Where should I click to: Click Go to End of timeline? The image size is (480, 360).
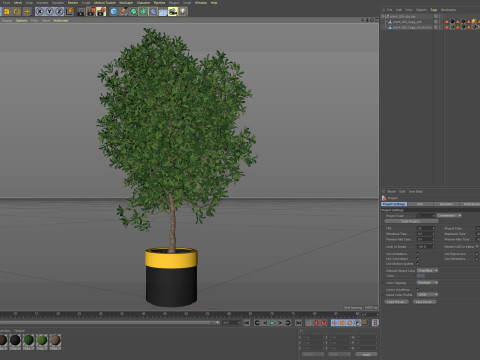[x=298, y=323]
